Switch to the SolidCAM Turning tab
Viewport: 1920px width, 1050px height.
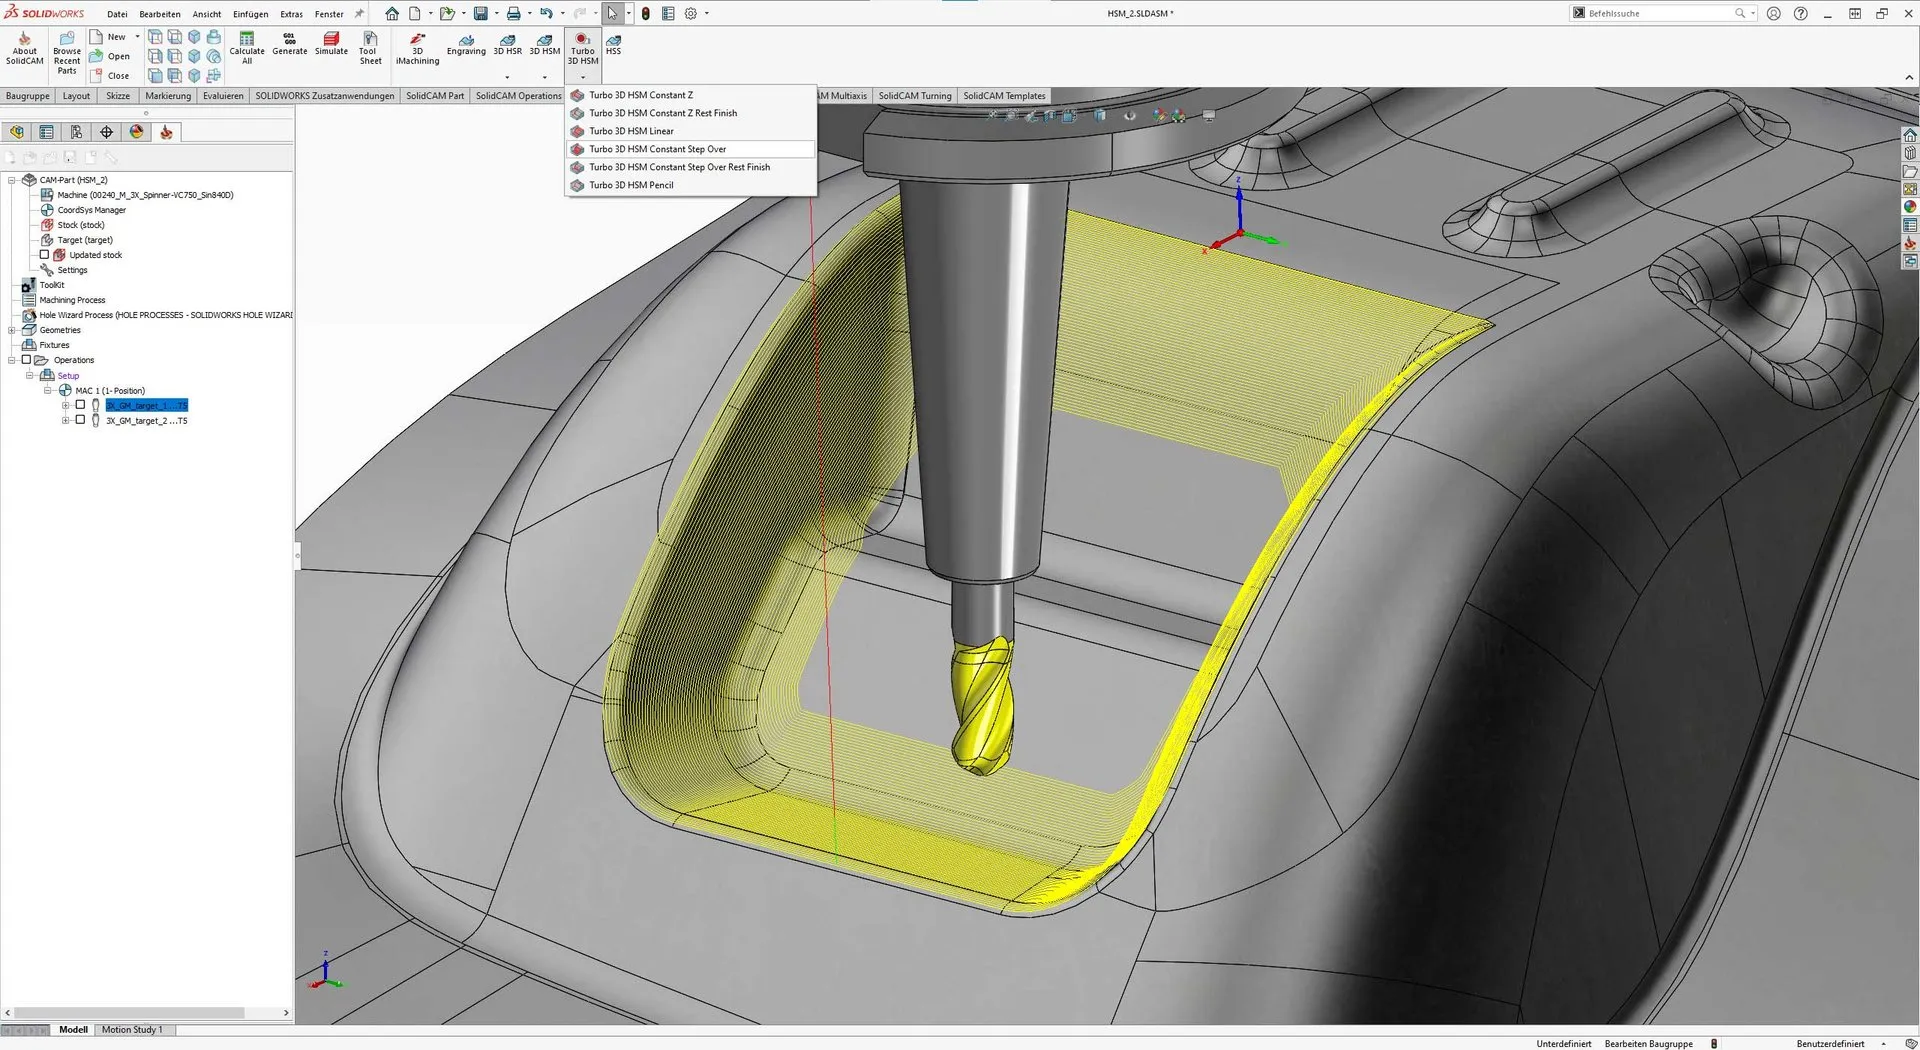tap(914, 96)
